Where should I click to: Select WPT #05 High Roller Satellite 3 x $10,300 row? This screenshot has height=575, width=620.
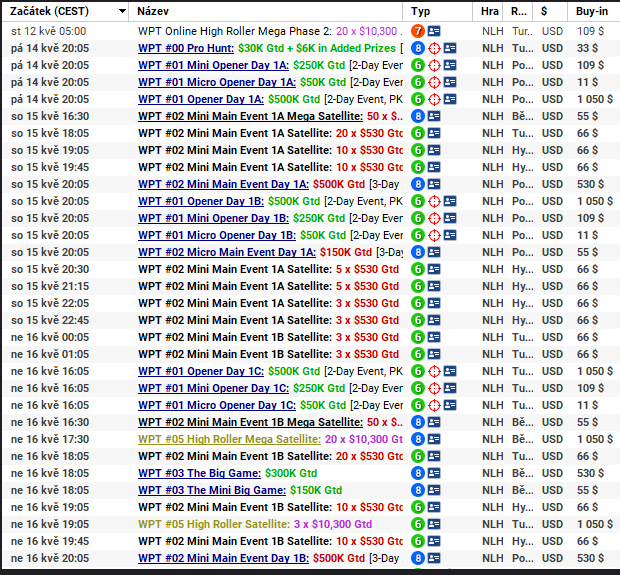311,524
